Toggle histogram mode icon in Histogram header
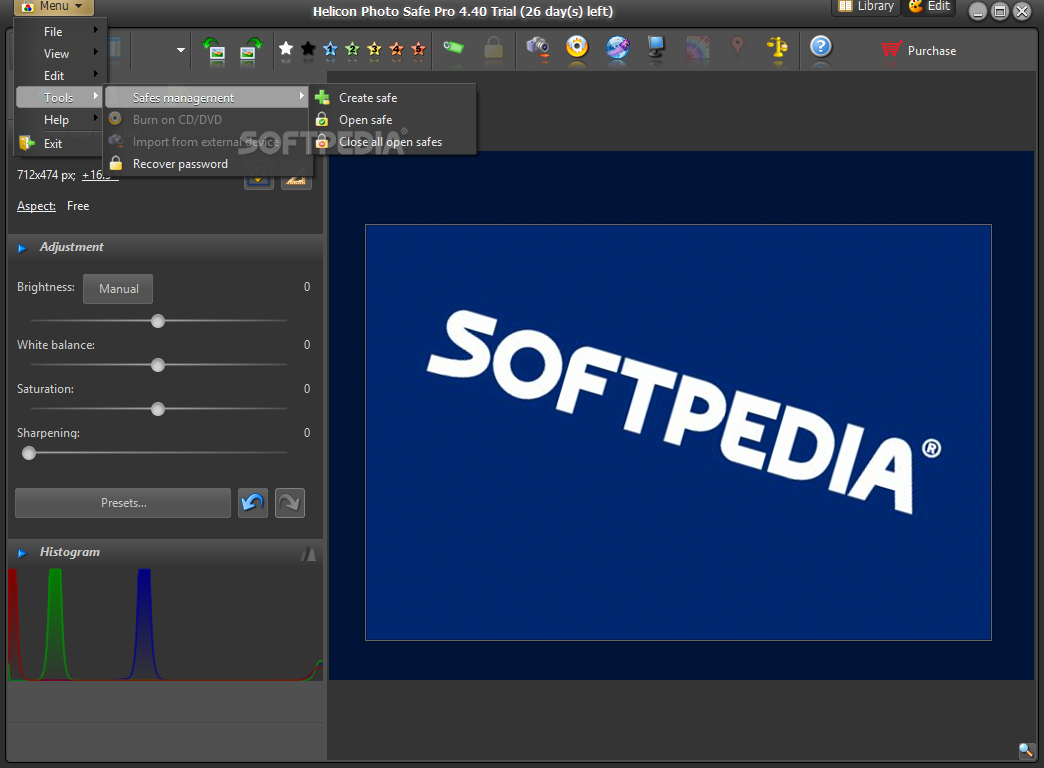 (308, 554)
